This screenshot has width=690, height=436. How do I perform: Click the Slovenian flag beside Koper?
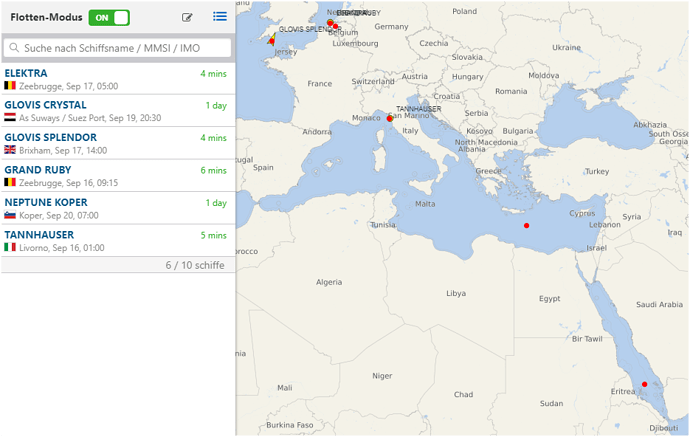coord(10,215)
